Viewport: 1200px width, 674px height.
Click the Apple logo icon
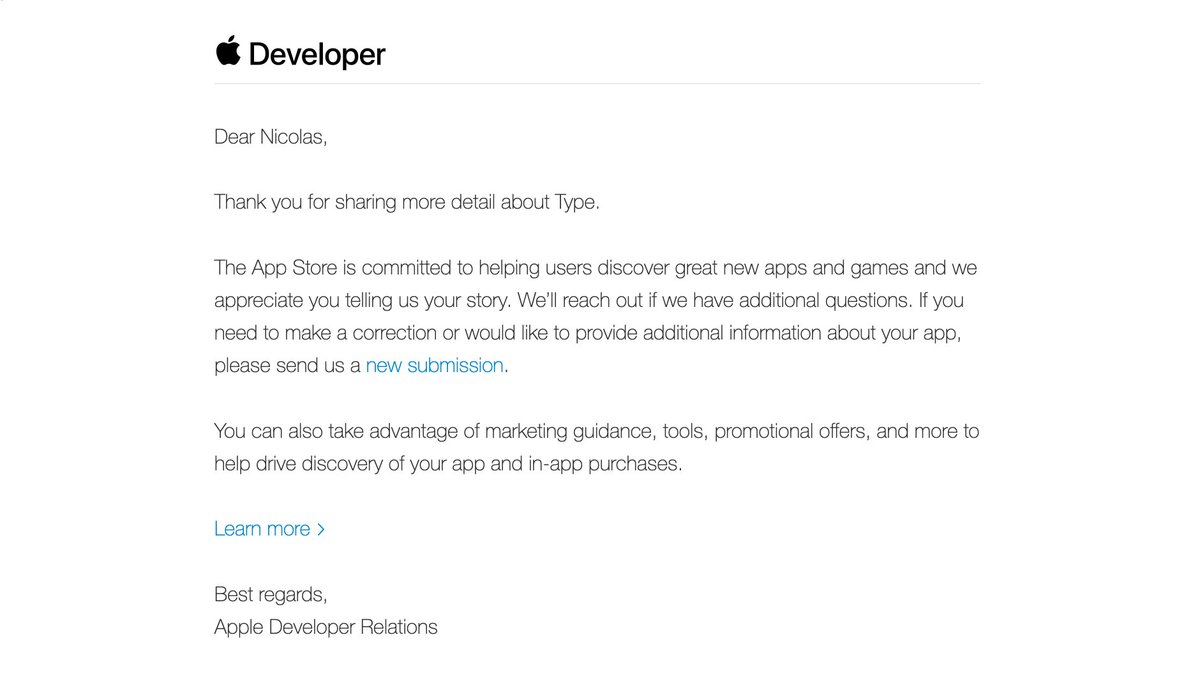pos(227,51)
